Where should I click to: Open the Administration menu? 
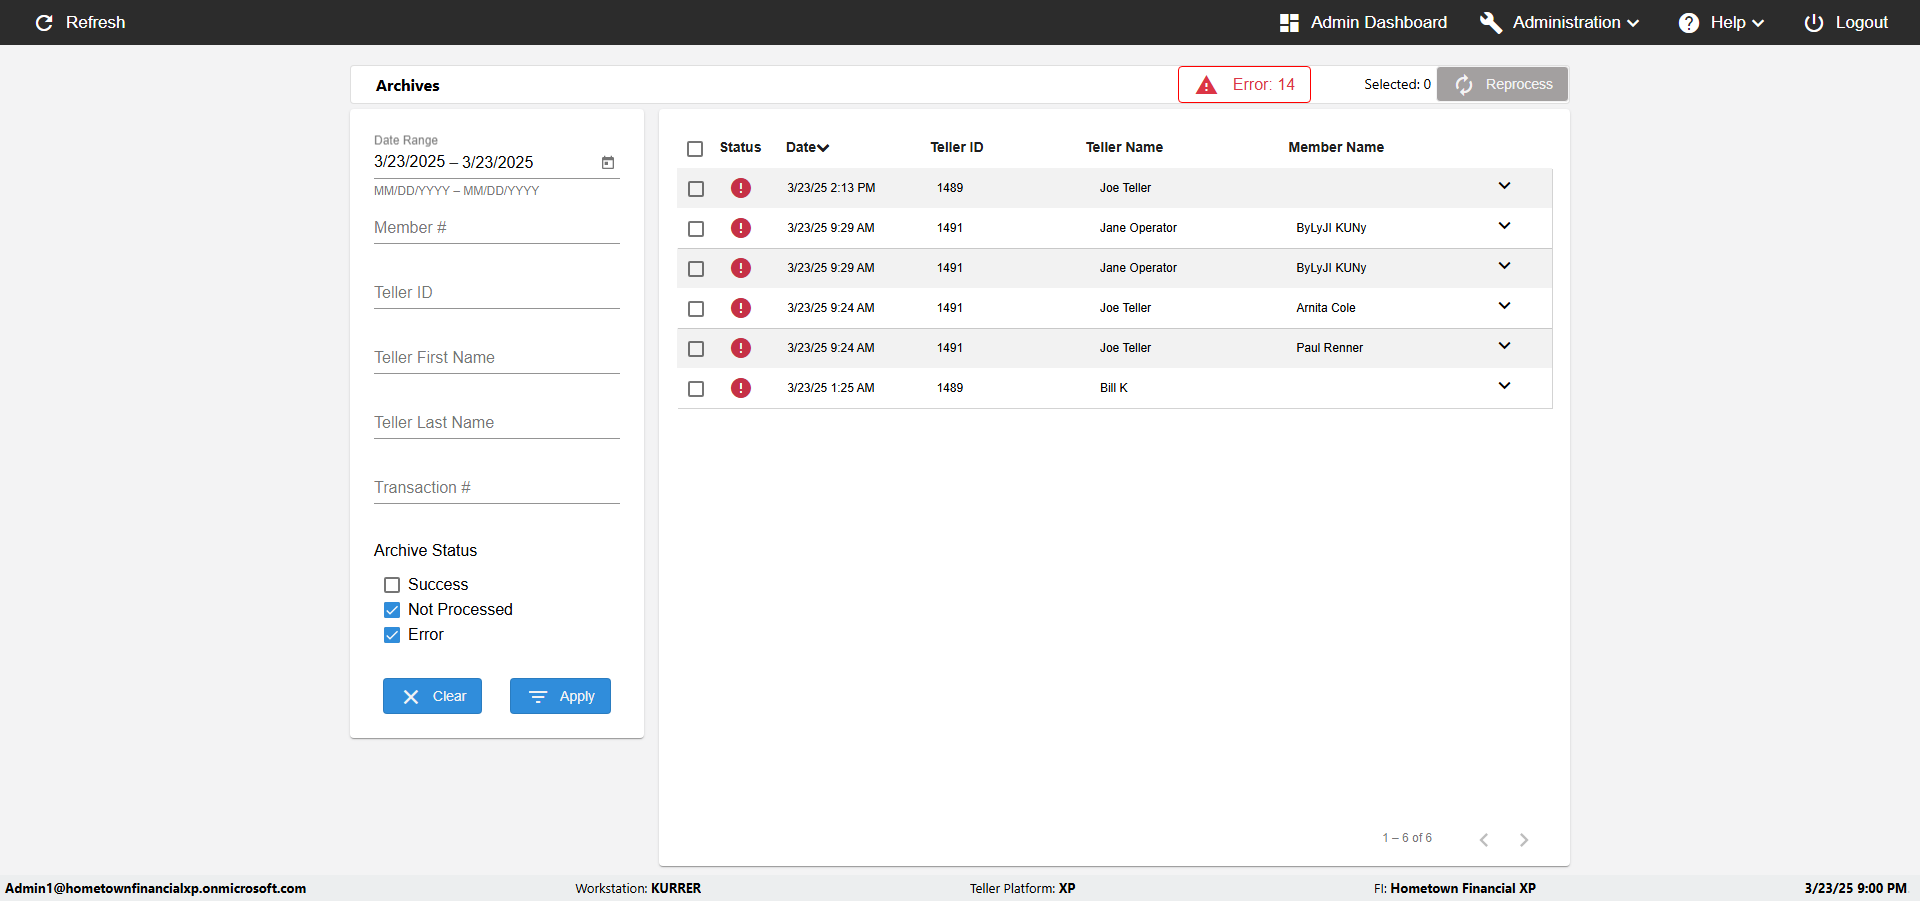click(1559, 22)
